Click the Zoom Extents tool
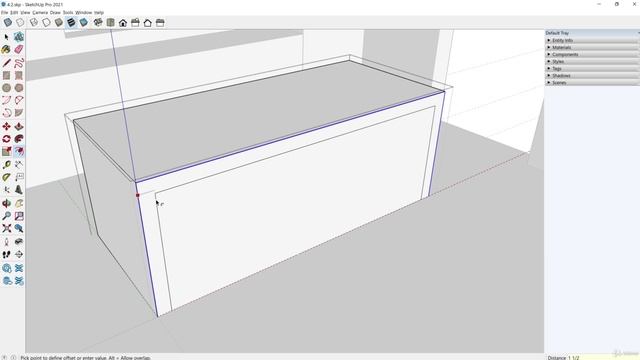Screen dimensions: 640x360 click(7, 229)
